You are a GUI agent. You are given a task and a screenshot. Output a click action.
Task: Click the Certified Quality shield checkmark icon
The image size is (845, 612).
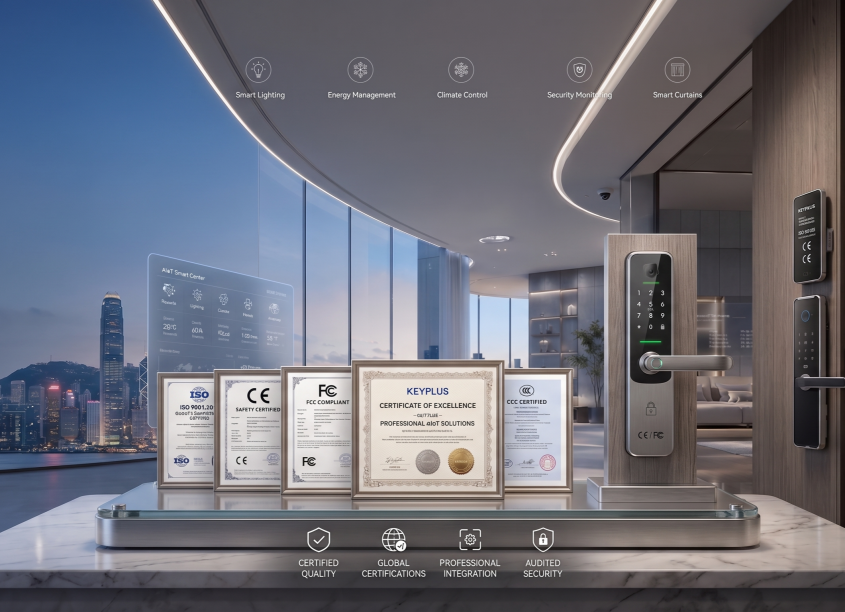click(318, 539)
